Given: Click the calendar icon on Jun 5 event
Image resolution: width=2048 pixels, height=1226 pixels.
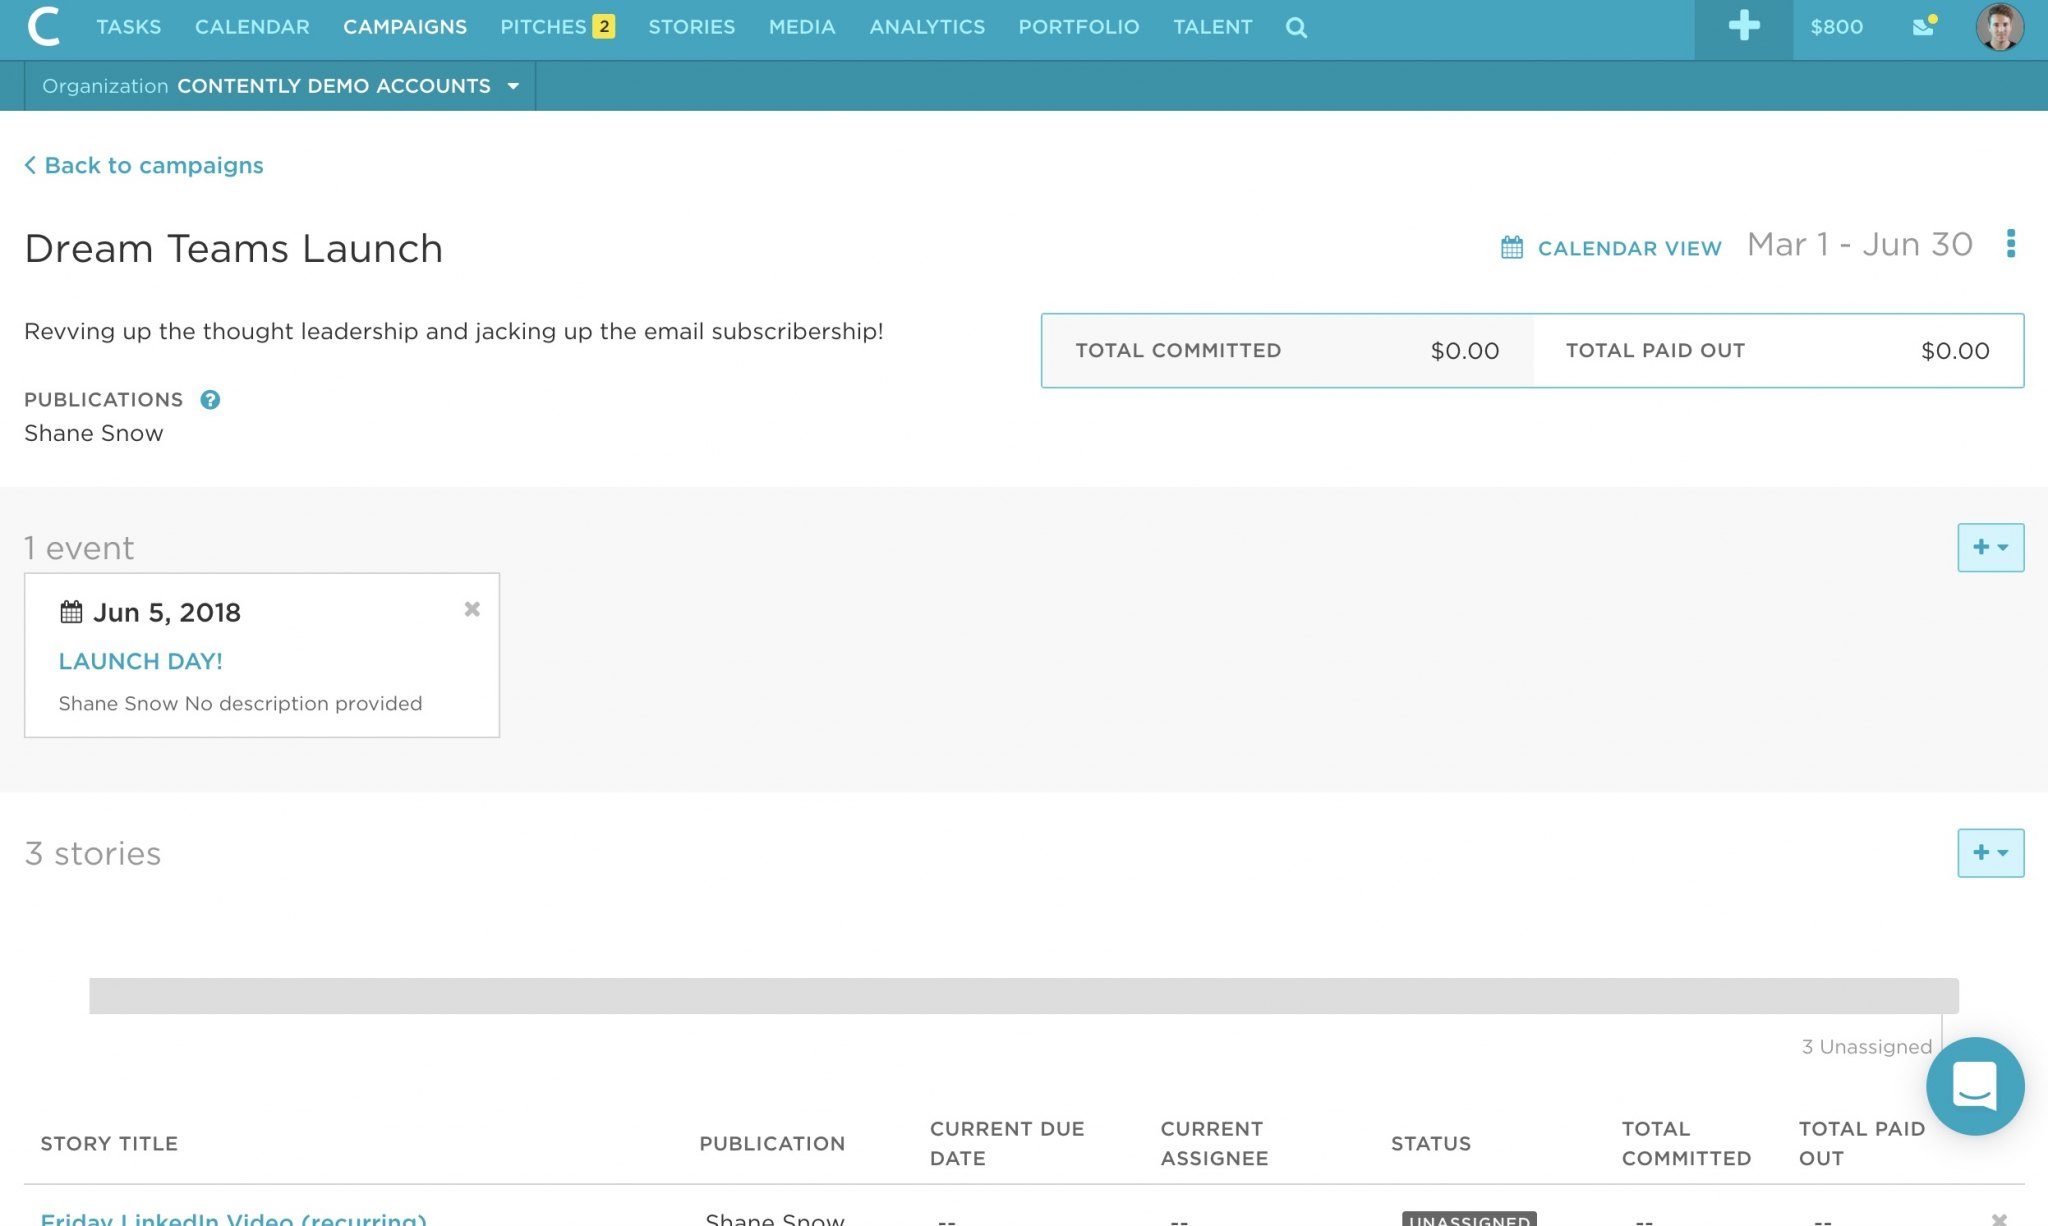Looking at the screenshot, I should tap(69, 611).
